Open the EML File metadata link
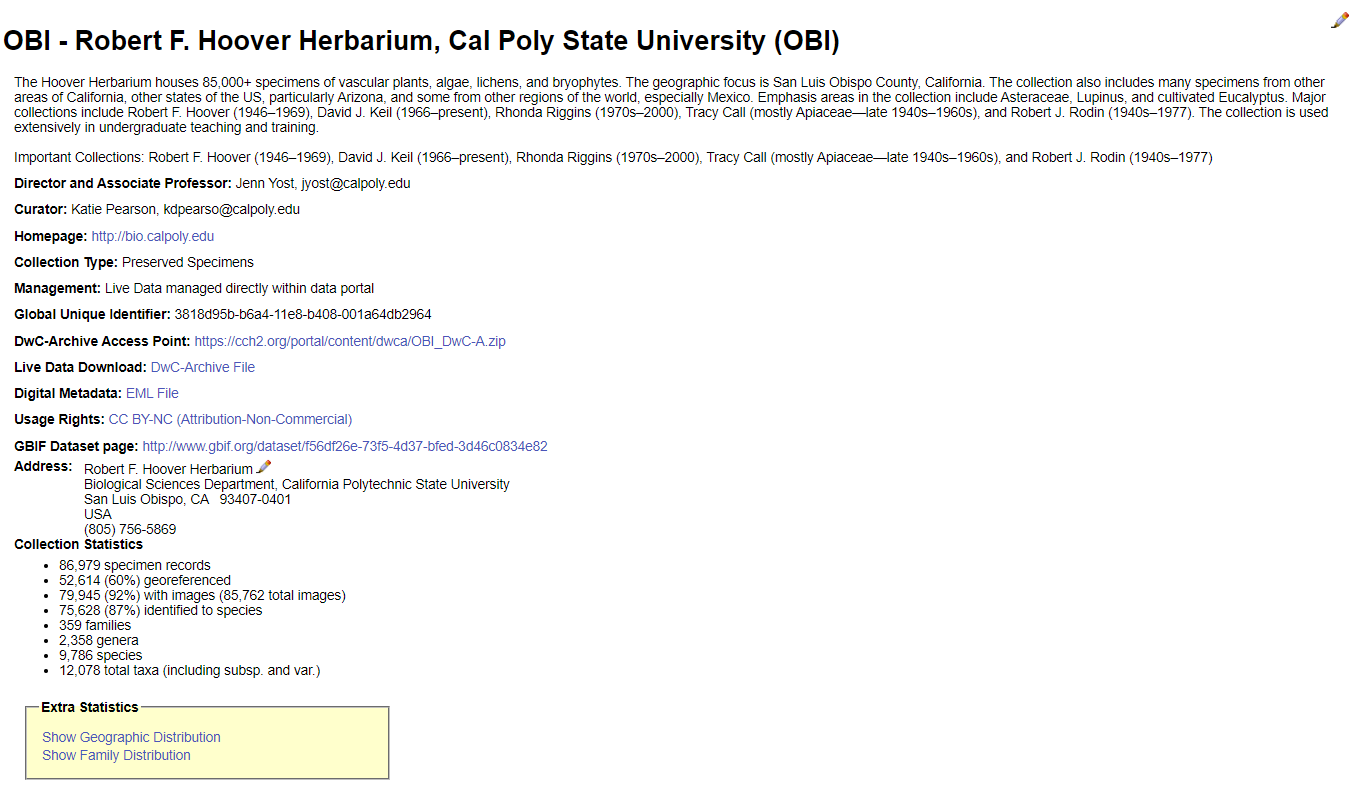This screenshot has height=797, width=1359. click(152, 393)
